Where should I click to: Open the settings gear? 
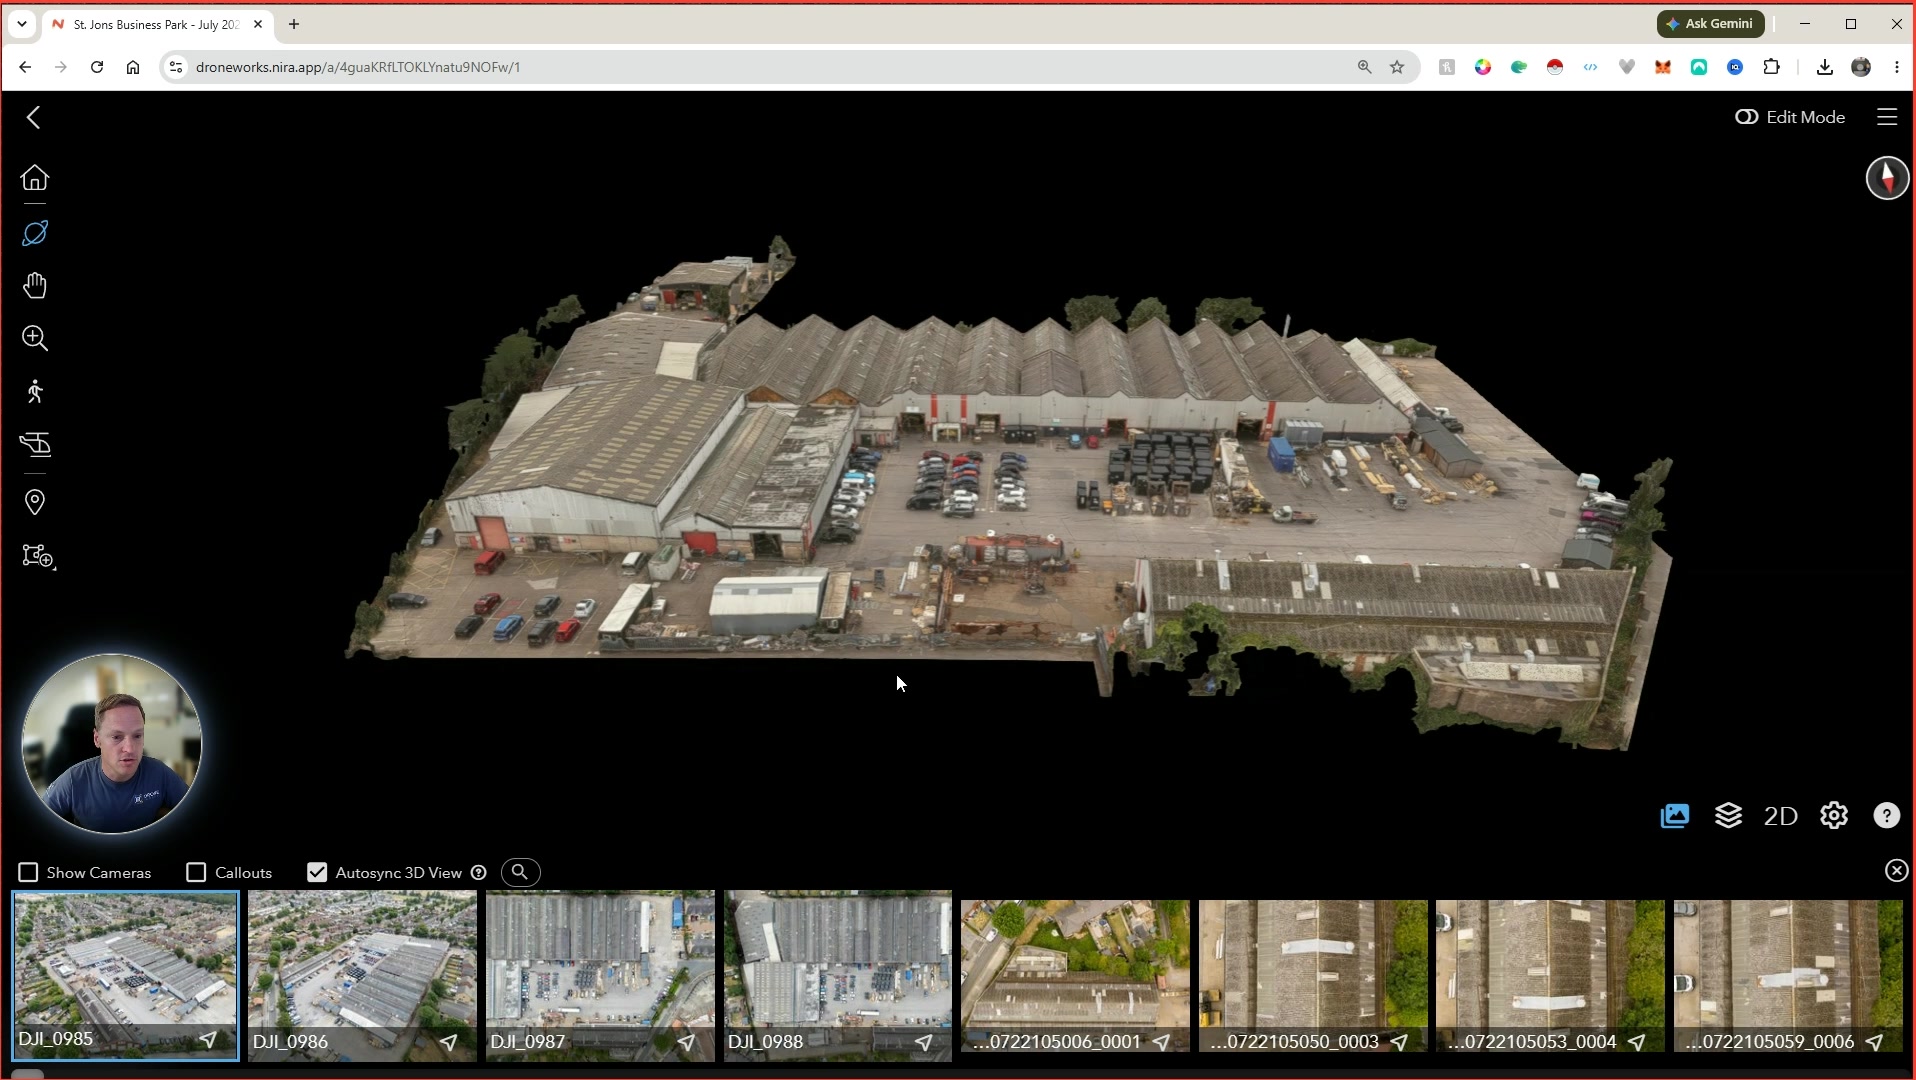click(1834, 816)
